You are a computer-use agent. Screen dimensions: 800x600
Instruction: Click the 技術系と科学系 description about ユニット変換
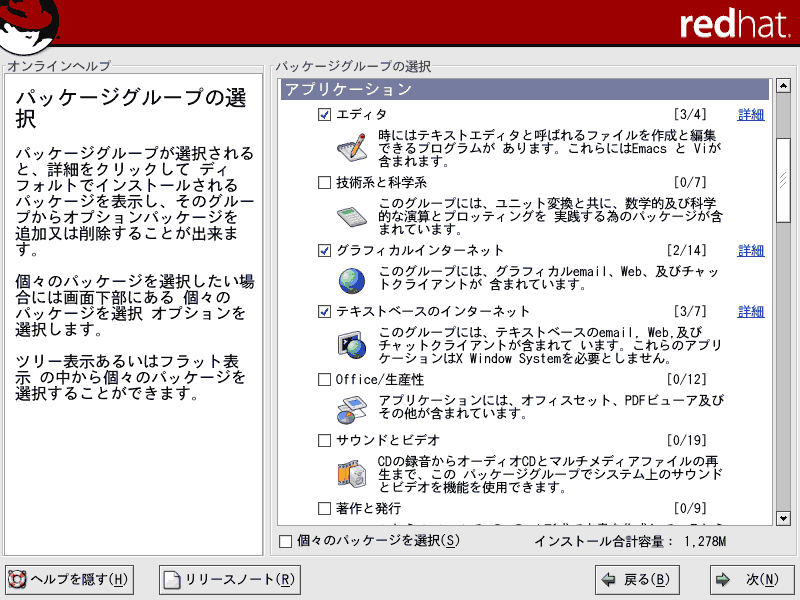[x=551, y=216]
